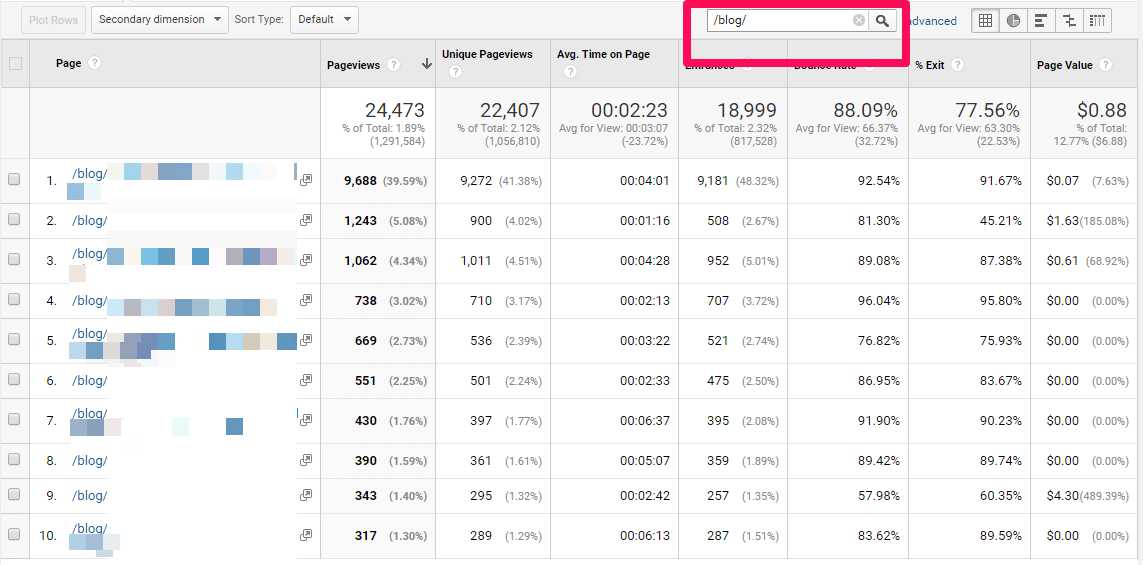
Task: Select the Pivot table view icon
Action: tap(1098, 21)
